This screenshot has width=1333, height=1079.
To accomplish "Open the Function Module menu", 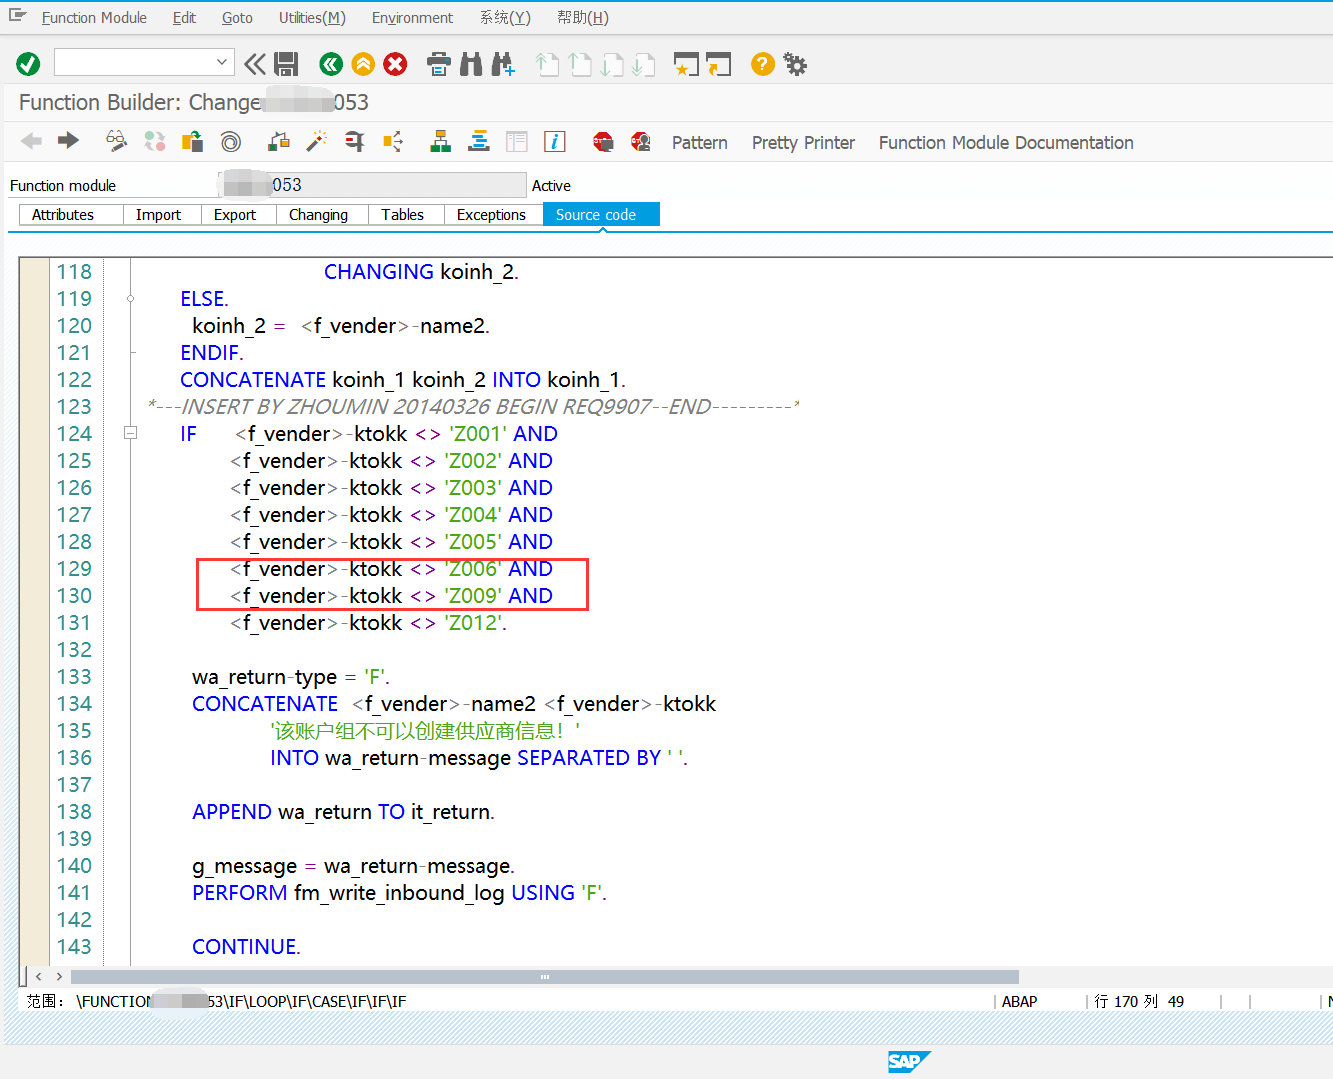I will [94, 18].
